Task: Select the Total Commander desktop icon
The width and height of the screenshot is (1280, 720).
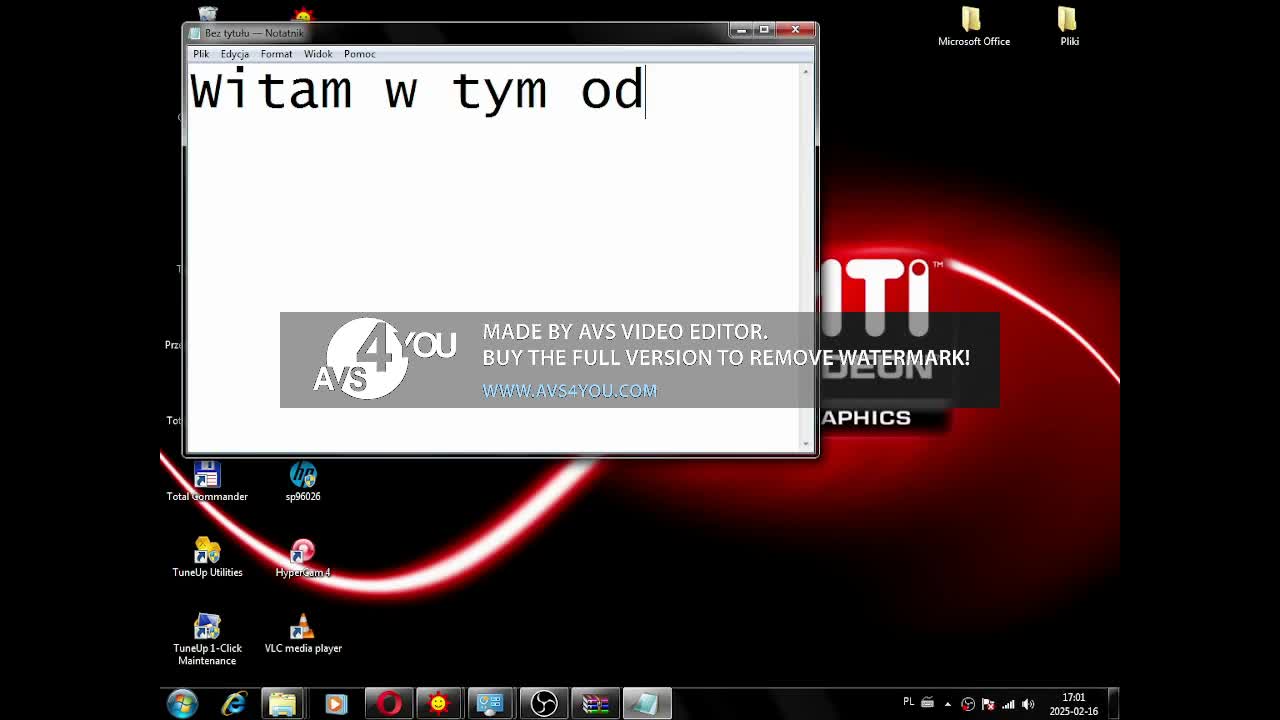Action: click(x=207, y=482)
